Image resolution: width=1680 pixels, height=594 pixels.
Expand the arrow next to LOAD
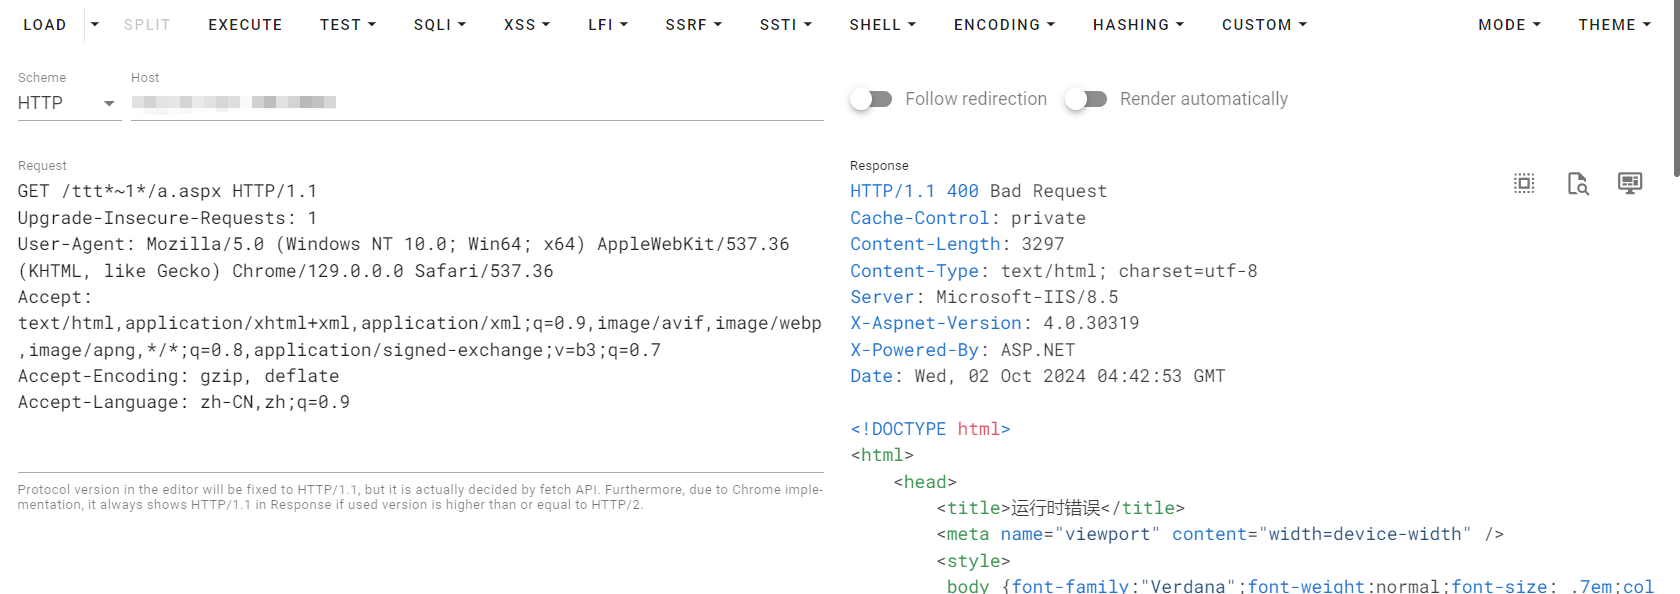coord(95,24)
